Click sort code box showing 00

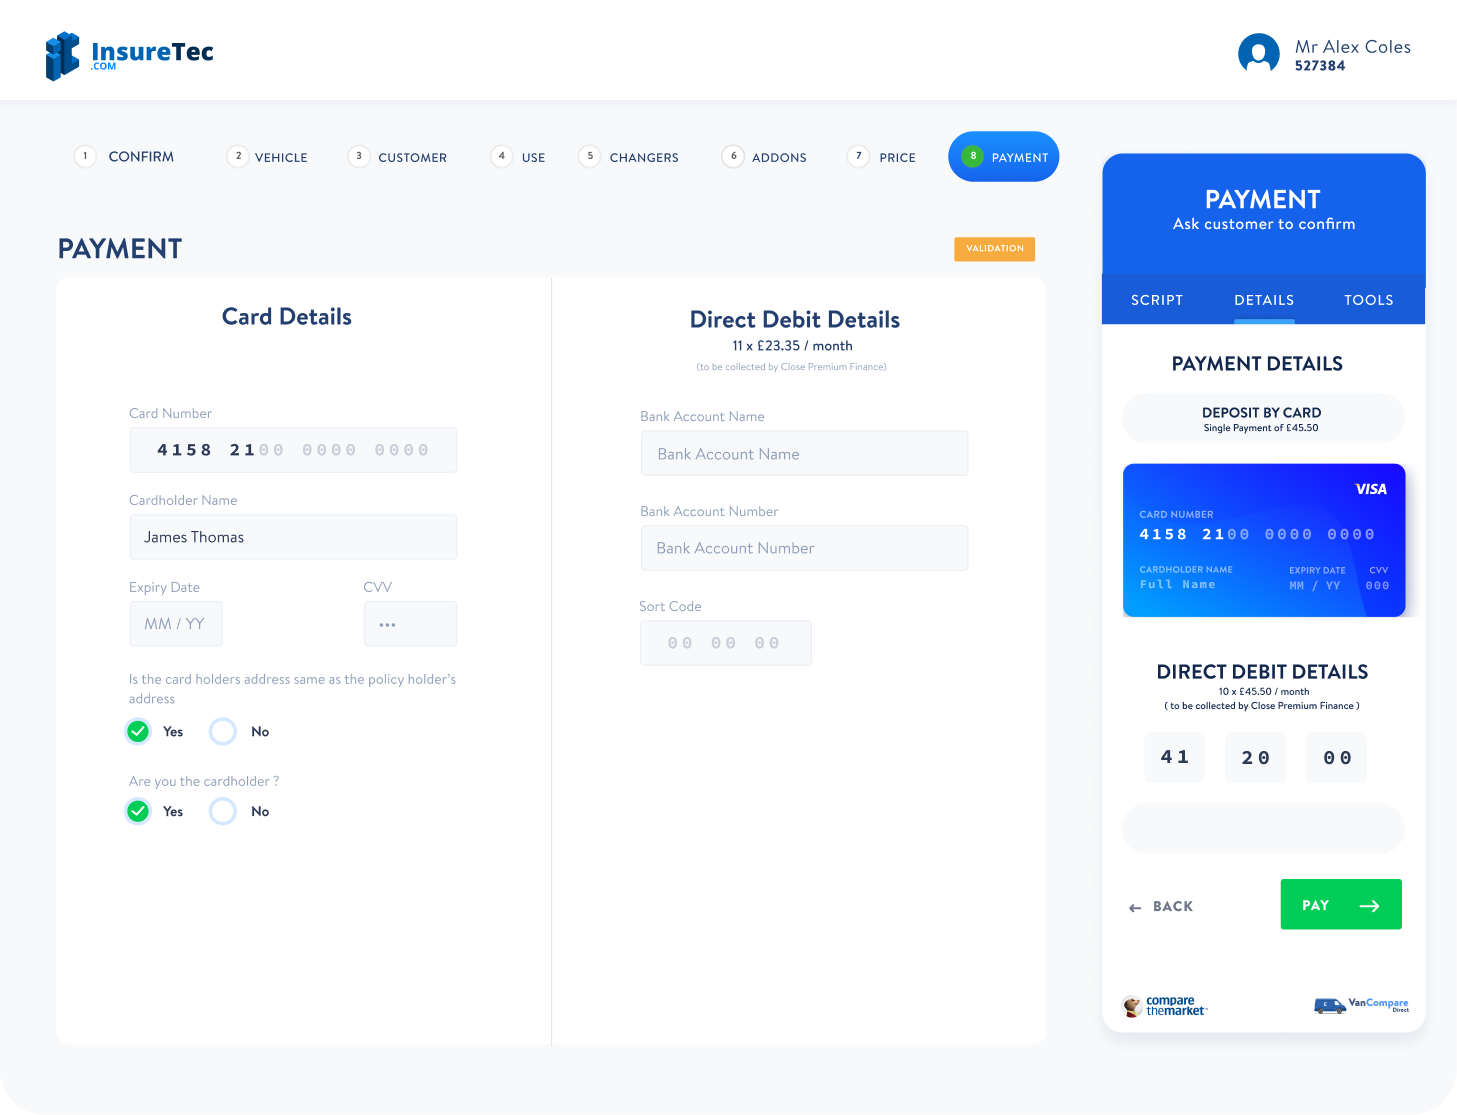(x=1337, y=757)
